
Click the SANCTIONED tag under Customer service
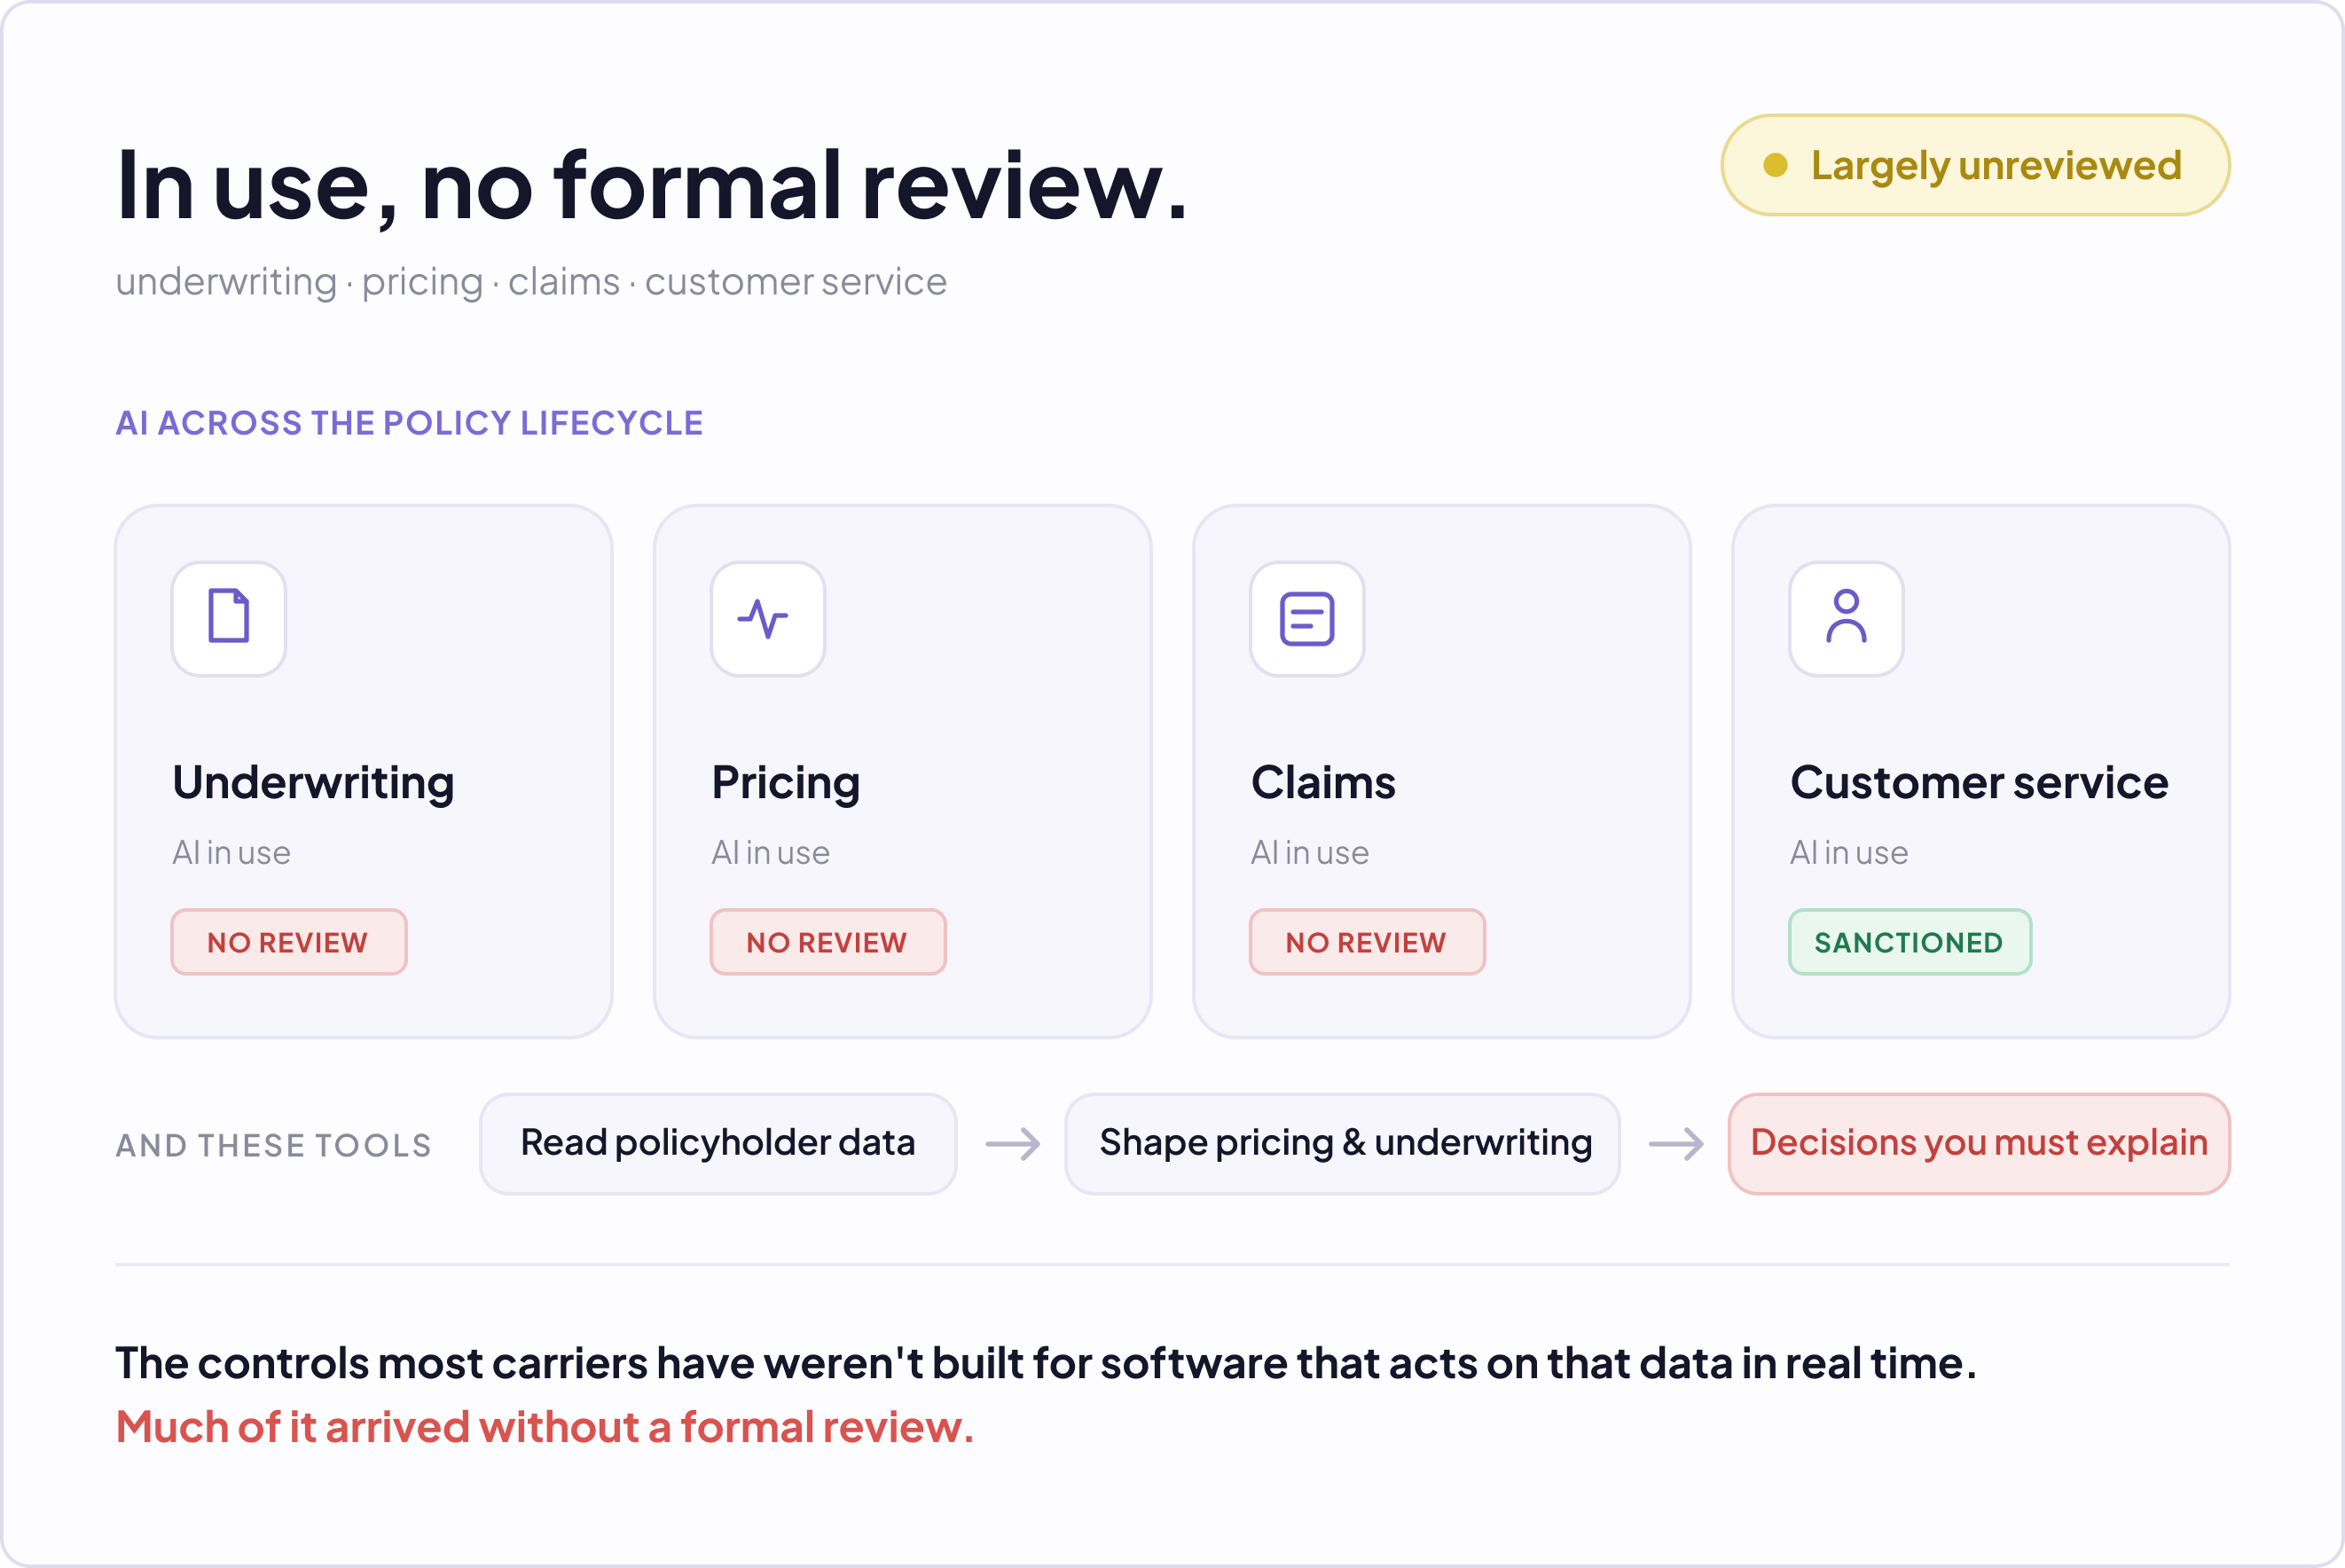tap(1910, 942)
